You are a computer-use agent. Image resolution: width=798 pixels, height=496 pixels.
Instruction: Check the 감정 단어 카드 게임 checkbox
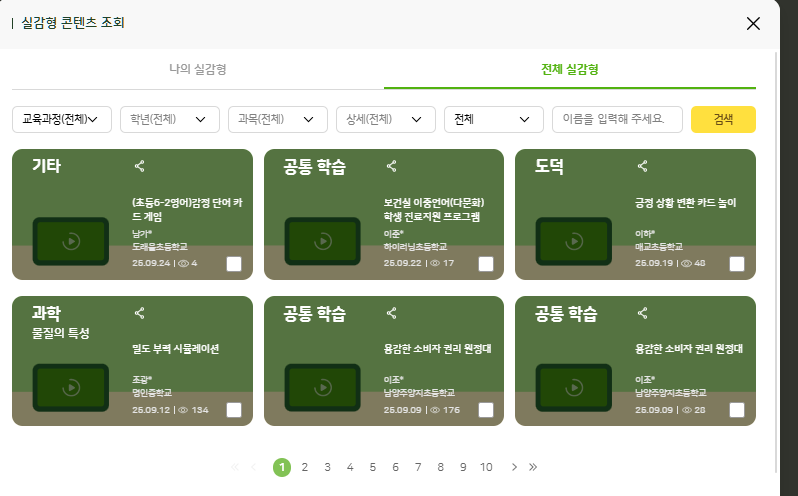click(234, 264)
